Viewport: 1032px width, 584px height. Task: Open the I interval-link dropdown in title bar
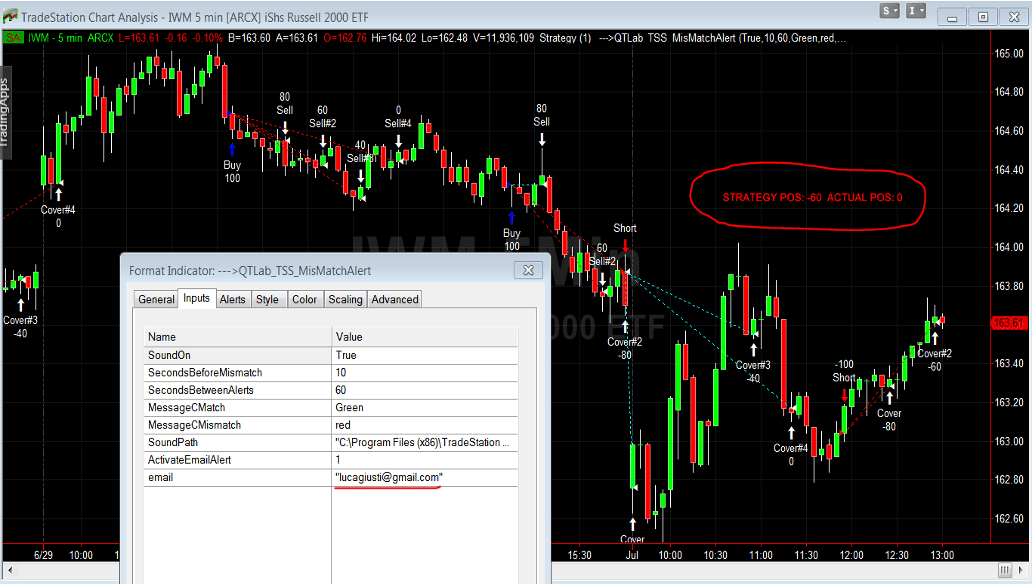click(x=916, y=11)
